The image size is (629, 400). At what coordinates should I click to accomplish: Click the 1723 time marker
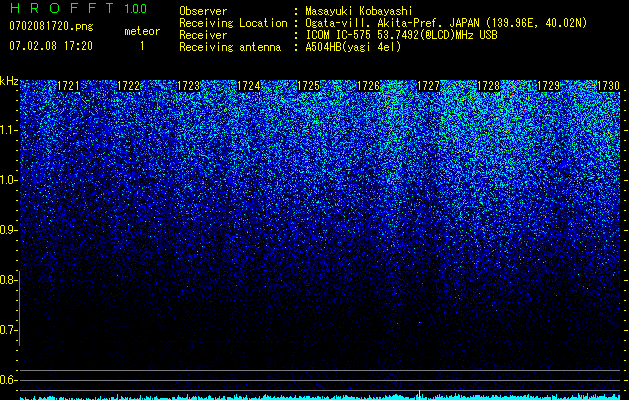pyautogui.click(x=189, y=86)
